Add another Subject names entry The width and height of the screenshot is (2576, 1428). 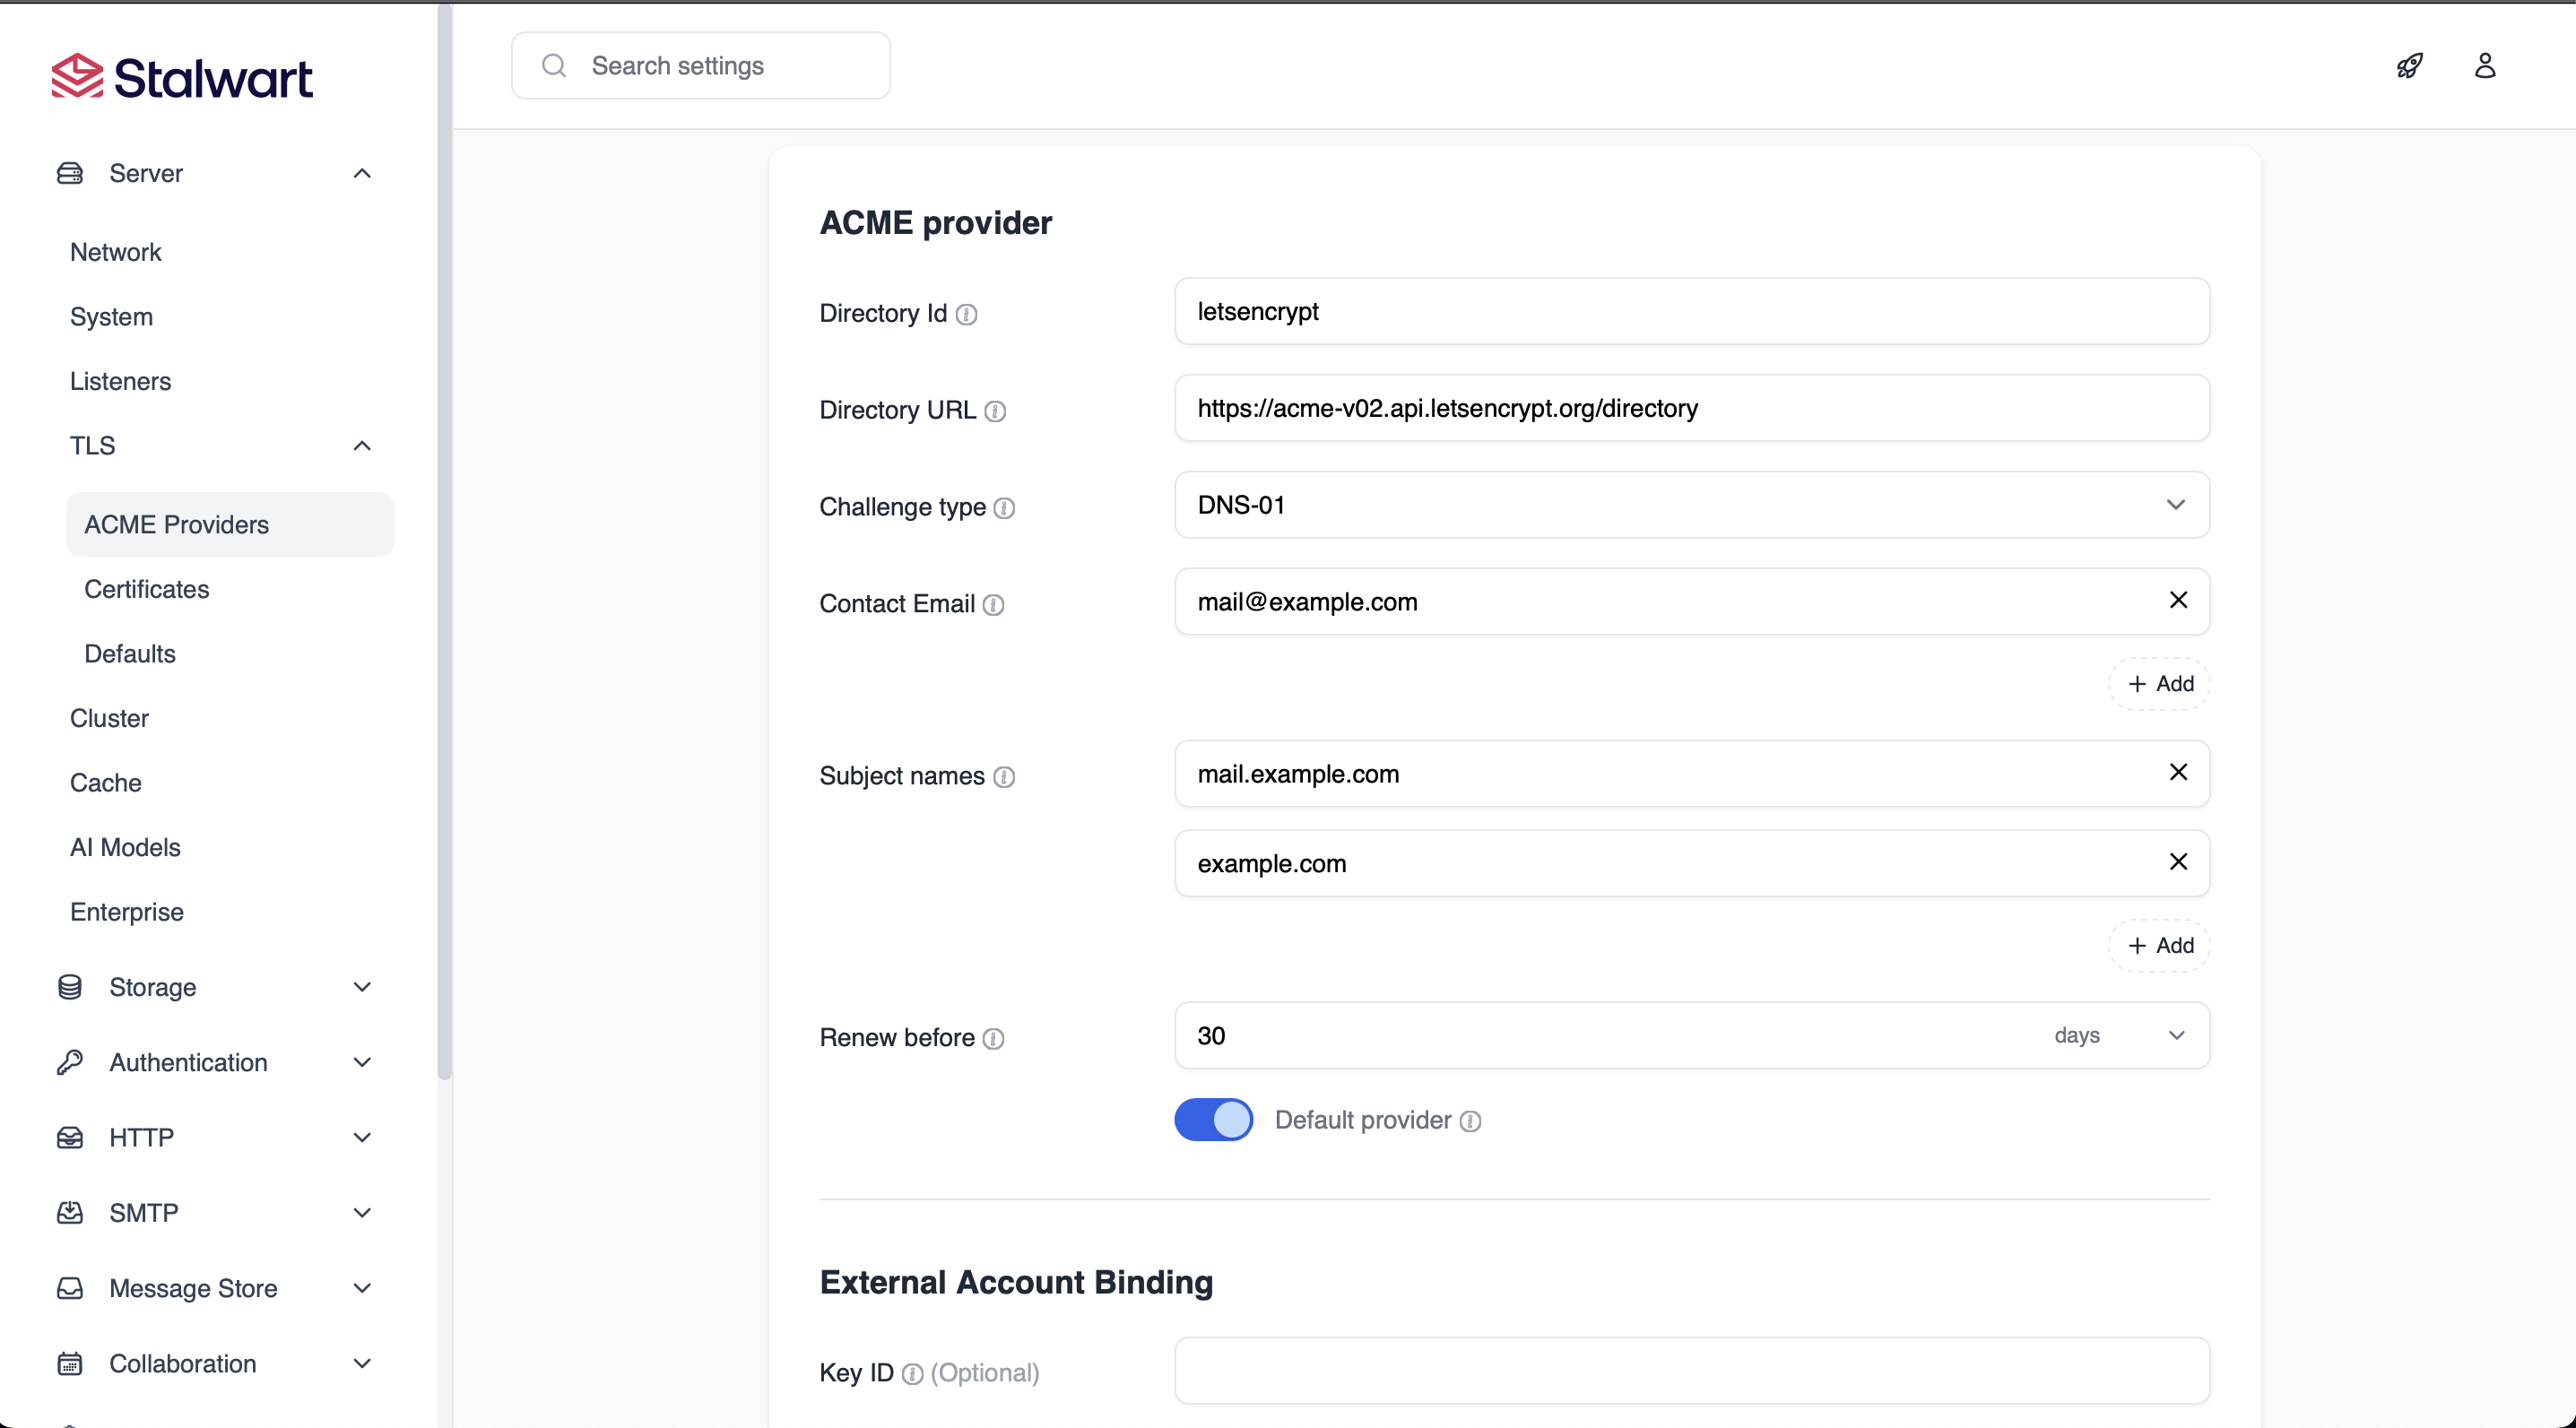[x=2160, y=946]
